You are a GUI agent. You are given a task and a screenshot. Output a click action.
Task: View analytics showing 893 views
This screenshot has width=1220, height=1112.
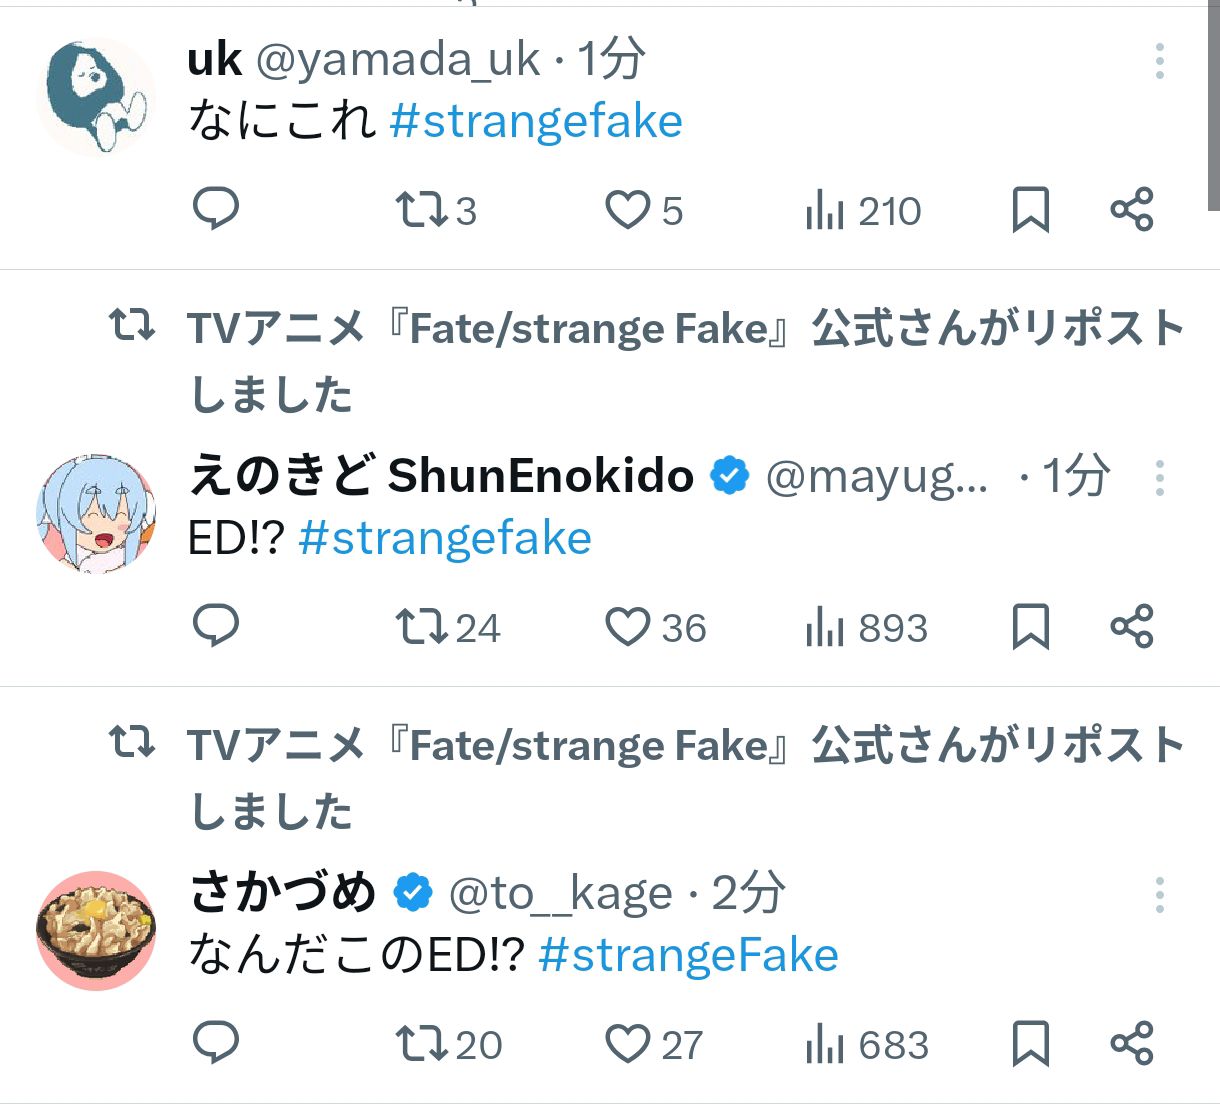[x=866, y=628]
